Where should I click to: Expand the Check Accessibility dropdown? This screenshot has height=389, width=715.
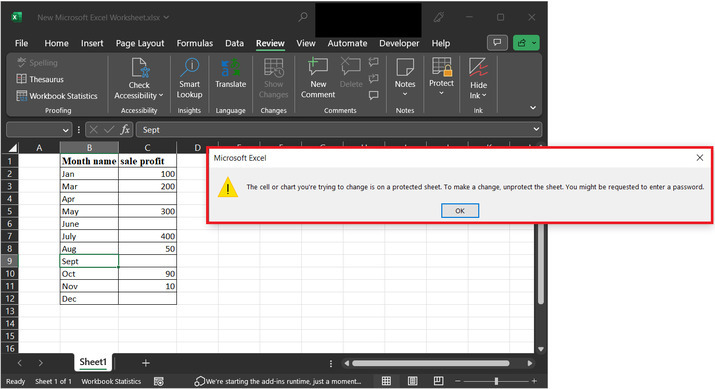click(161, 95)
